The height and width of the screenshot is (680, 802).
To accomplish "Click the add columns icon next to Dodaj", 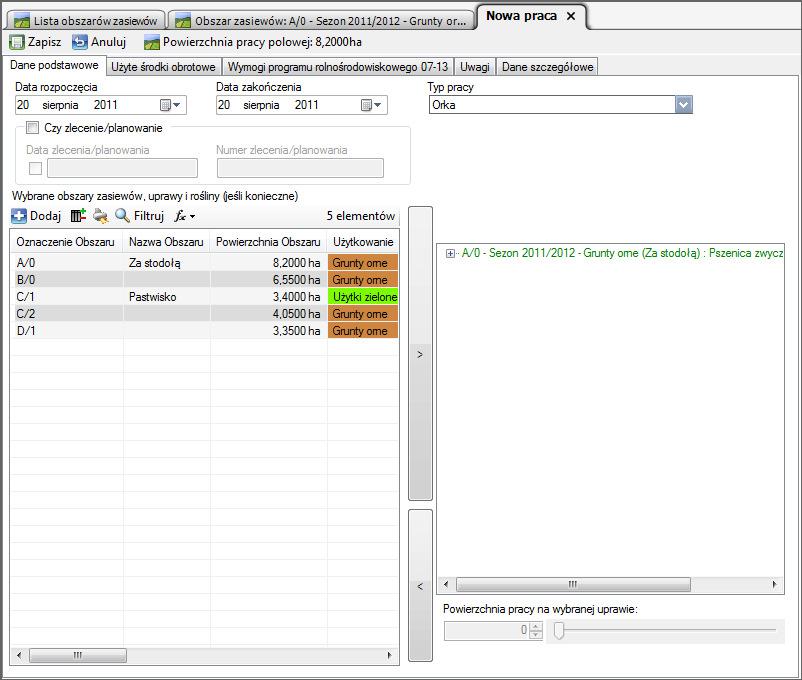I will tap(78, 216).
